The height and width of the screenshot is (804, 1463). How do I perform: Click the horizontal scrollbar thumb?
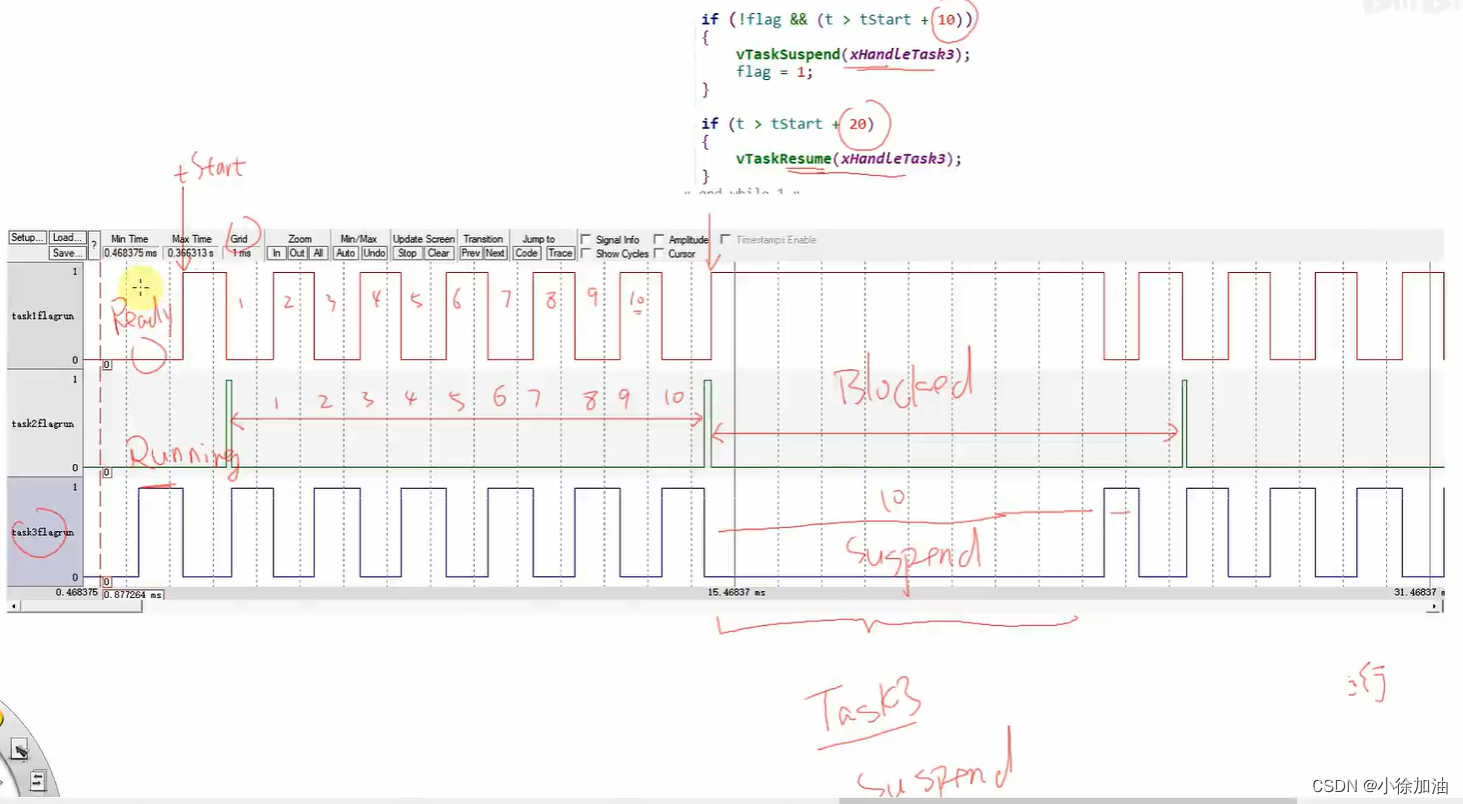point(80,606)
